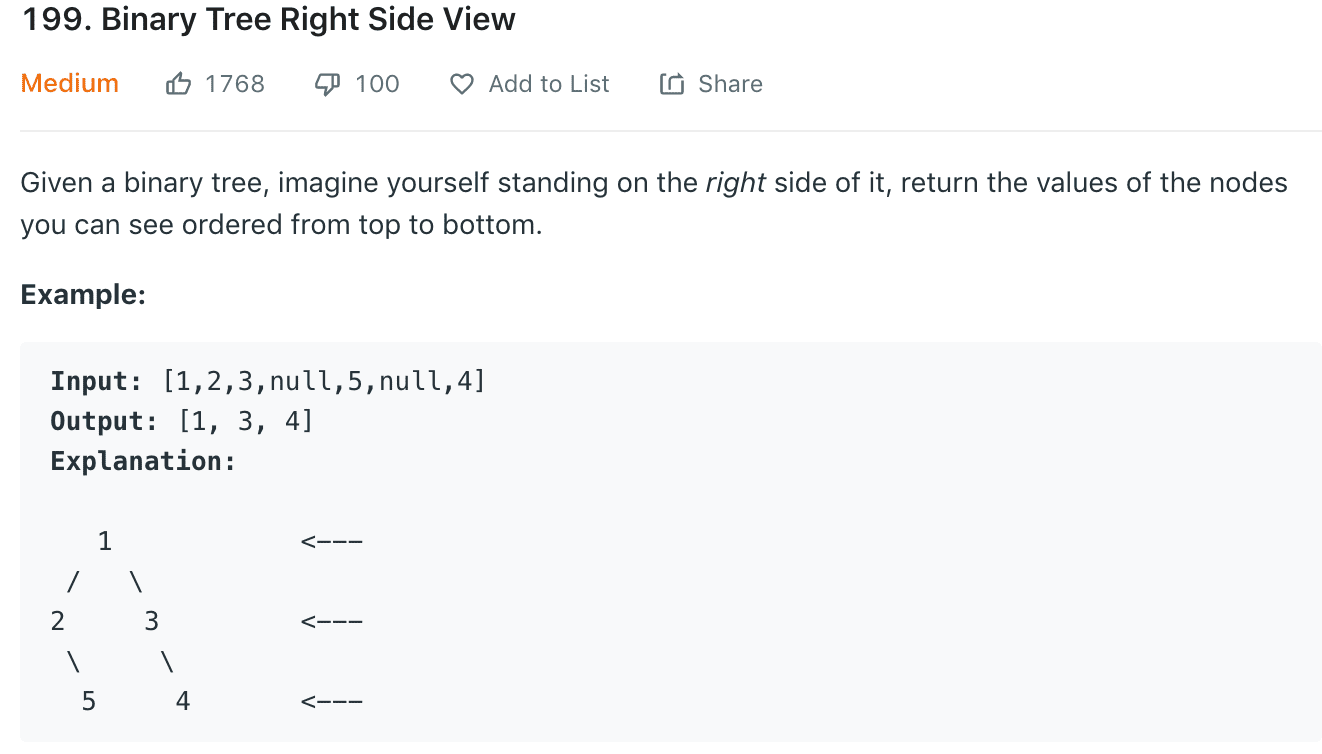This screenshot has width=1322, height=754.
Task: Click the Example heading
Action: coord(83,294)
